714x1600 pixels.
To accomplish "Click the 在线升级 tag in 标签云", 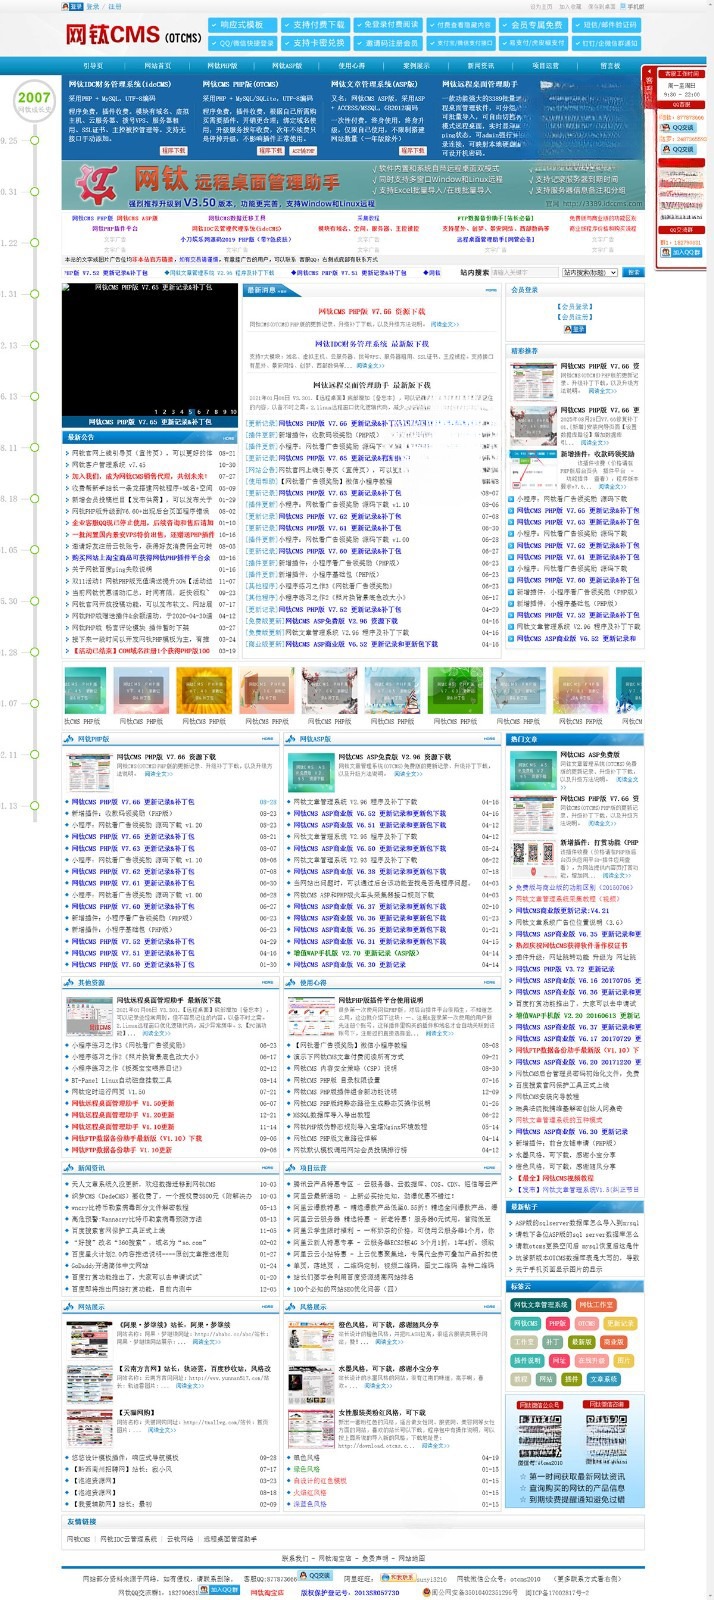I will tap(590, 1360).
